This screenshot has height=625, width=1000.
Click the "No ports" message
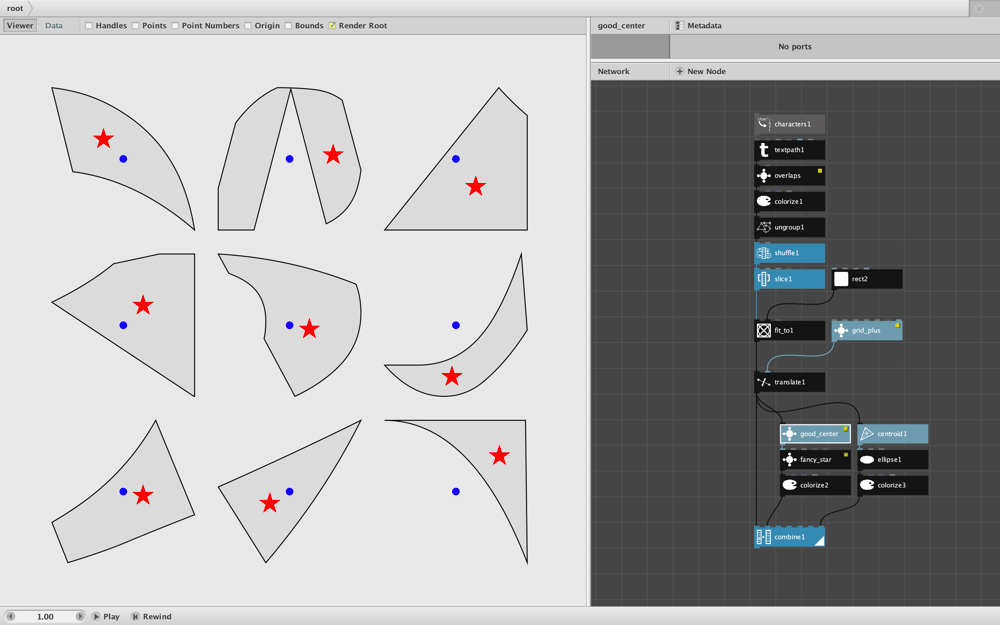click(x=795, y=47)
